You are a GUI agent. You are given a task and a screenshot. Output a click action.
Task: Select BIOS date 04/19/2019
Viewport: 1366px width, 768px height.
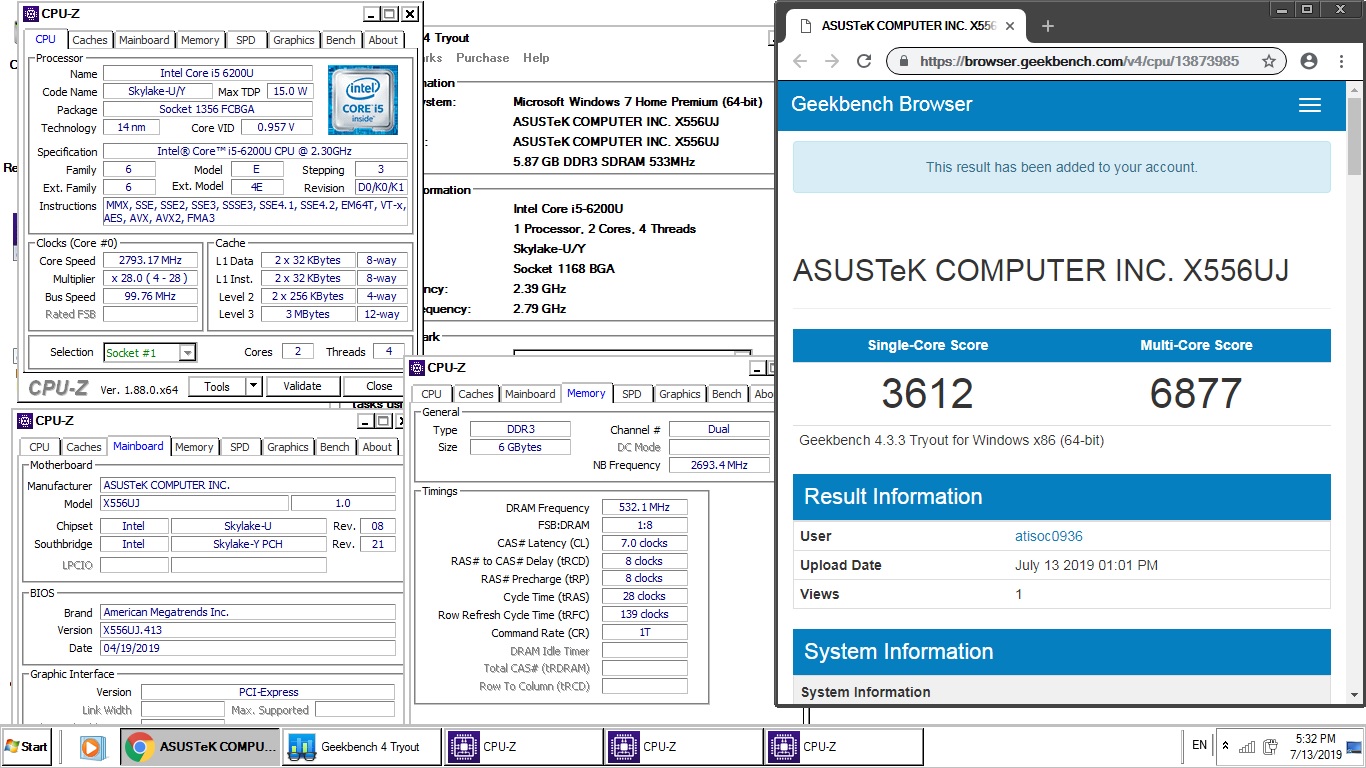(x=248, y=648)
